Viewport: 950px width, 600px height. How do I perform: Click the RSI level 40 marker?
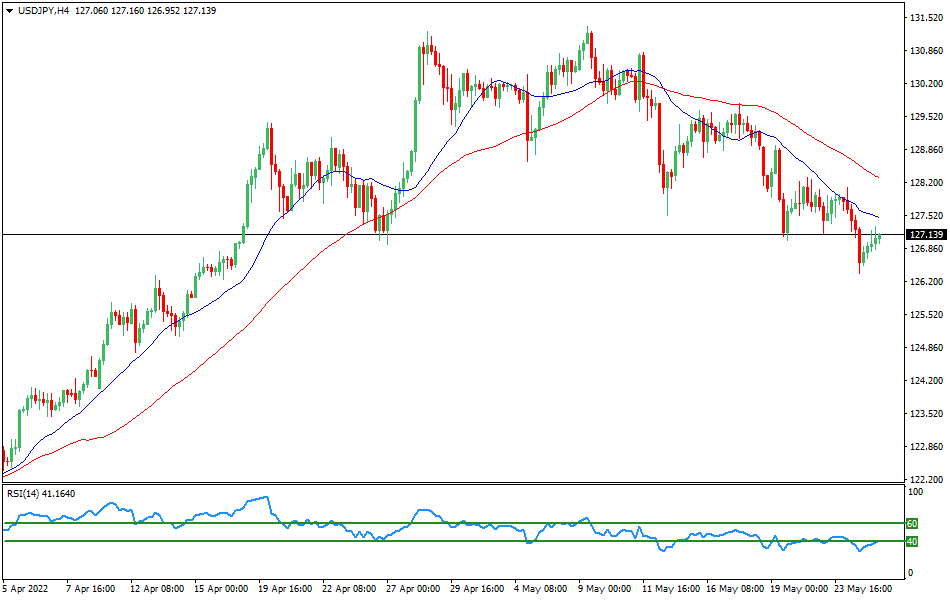pos(911,543)
